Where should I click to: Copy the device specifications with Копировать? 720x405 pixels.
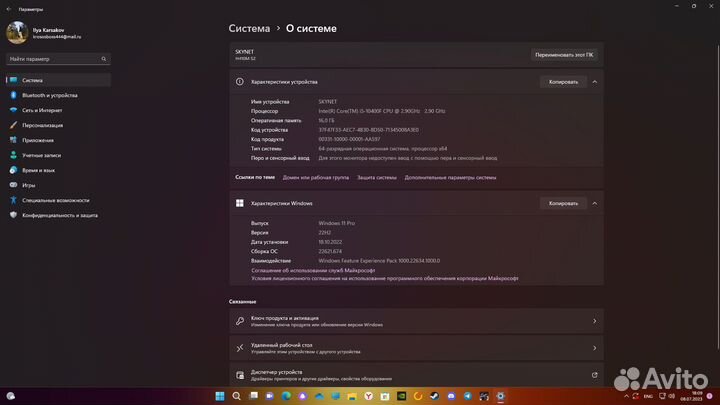(x=563, y=82)
